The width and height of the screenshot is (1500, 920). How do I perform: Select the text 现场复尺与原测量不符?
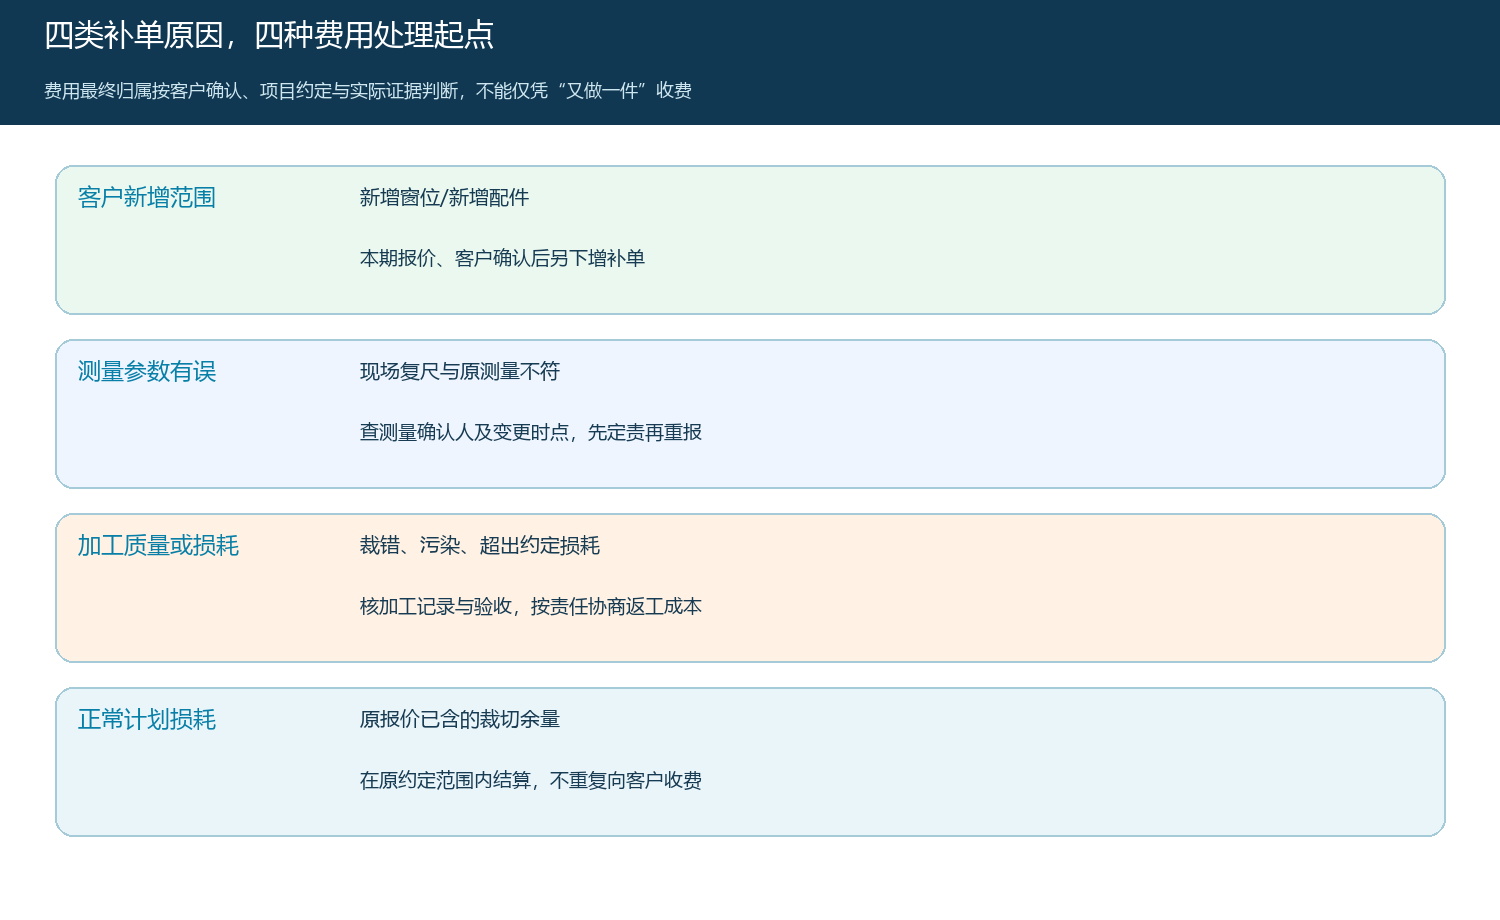460,371
